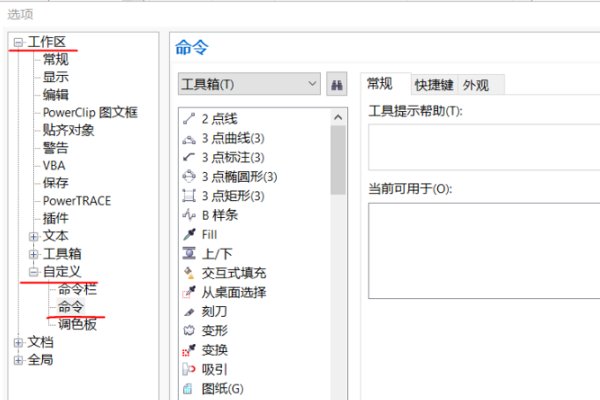
Task: Click the 交互式填充 tool icon
Action: tap(189, 273)
